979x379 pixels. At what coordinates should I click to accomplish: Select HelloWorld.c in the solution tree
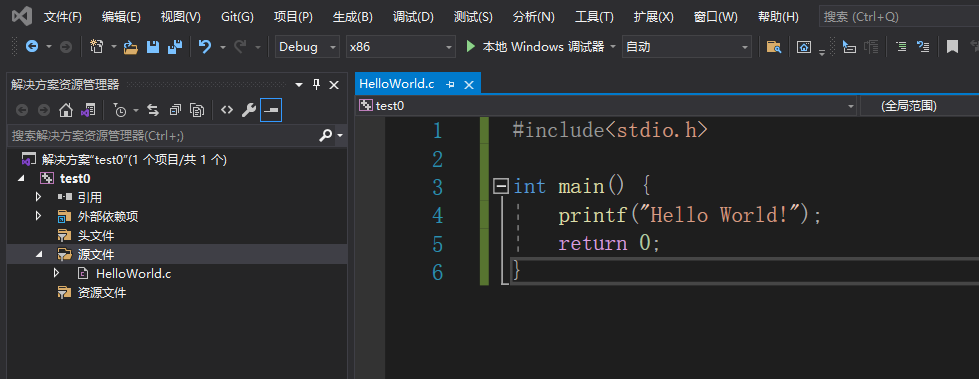[133, 273]
